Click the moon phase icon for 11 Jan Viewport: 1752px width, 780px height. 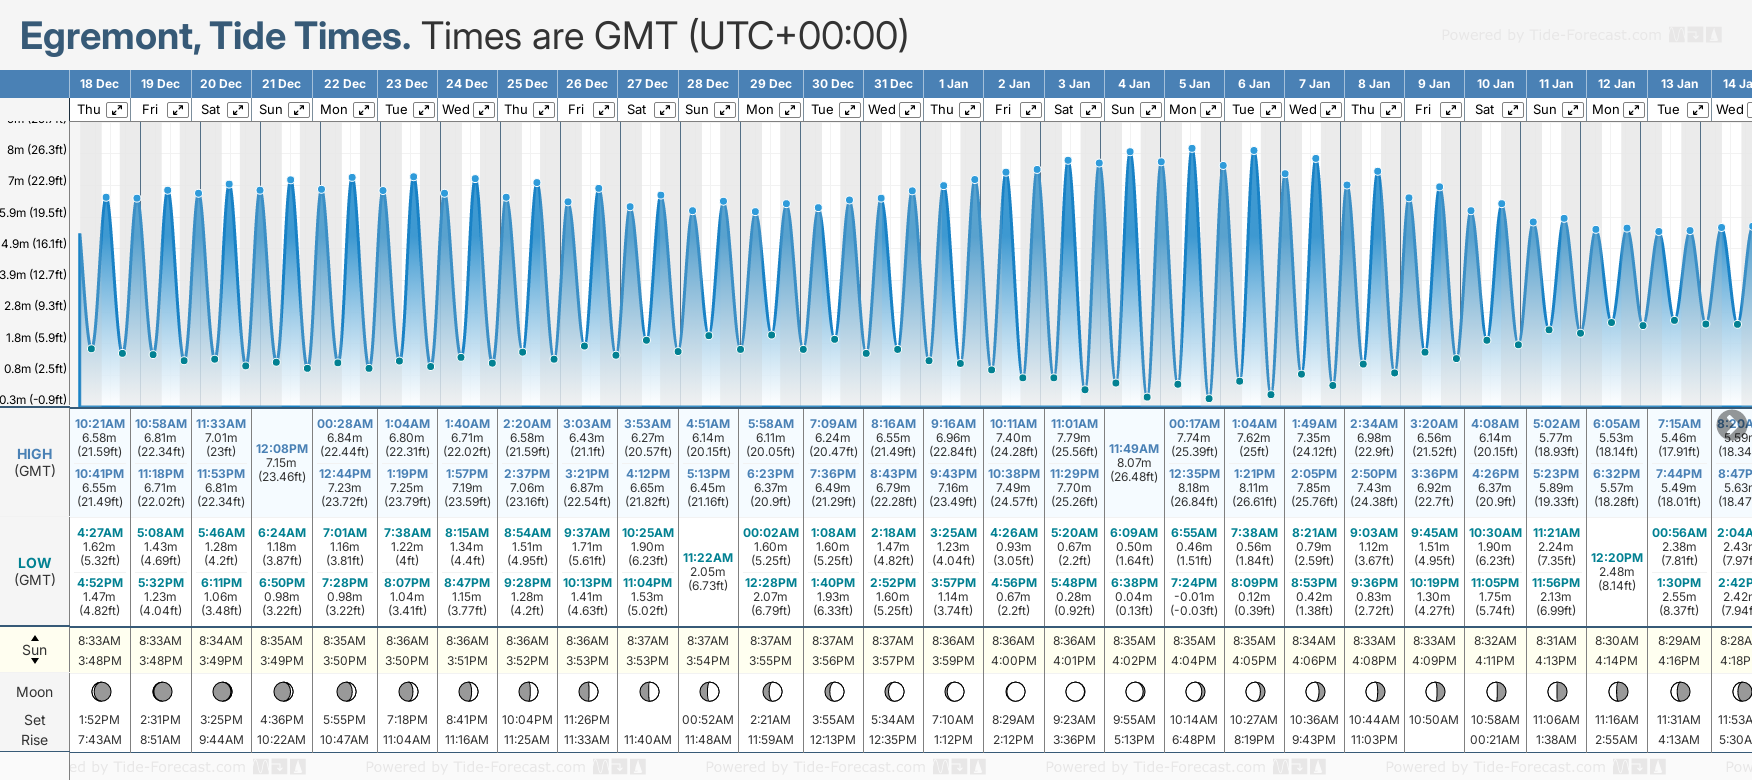1557,691
